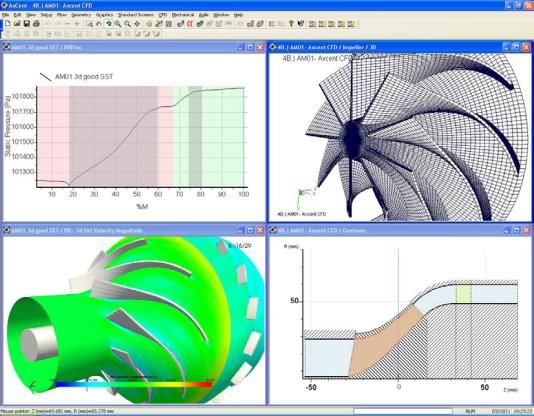Open the CFD menu
Viewport: 534px width, 416px height.
[x=163, y=15]
